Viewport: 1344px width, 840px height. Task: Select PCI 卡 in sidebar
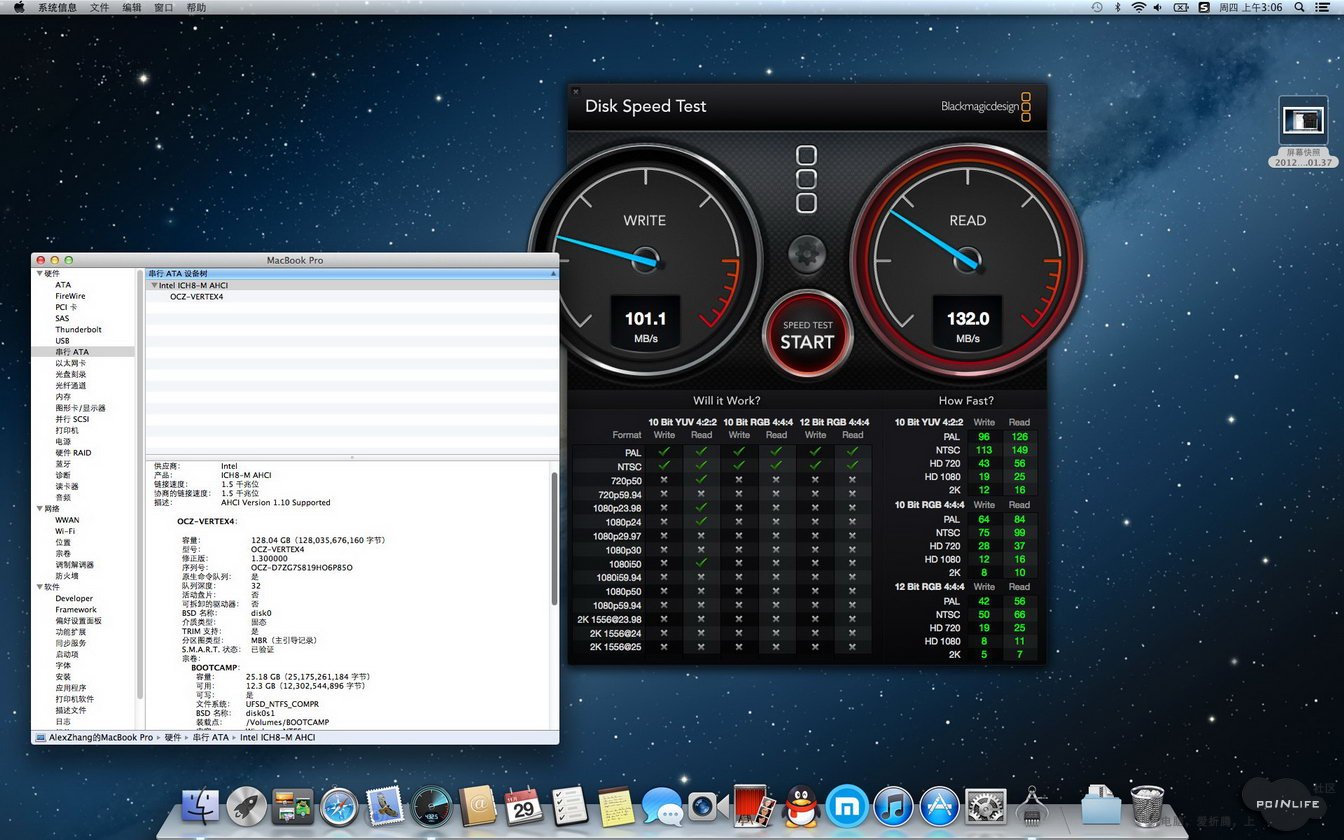click(x=66, y=307)
